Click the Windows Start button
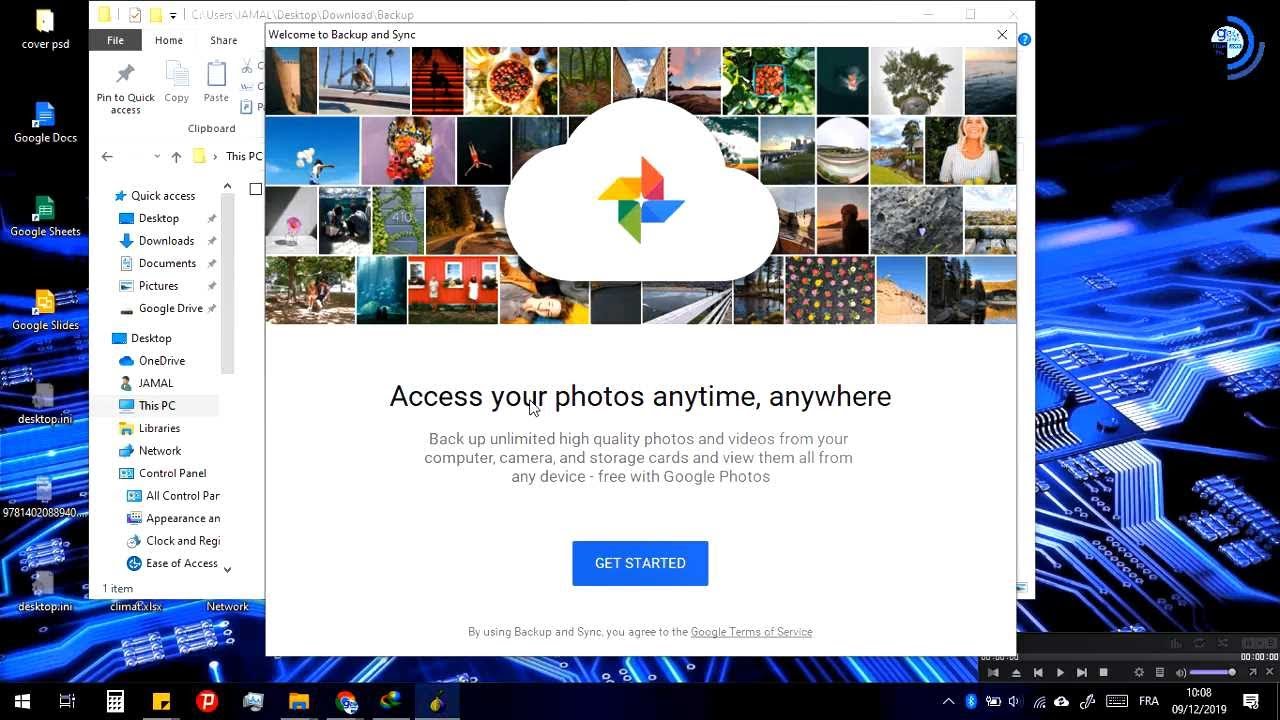Viewport: 1280px width, 720px height. (22, 701)
